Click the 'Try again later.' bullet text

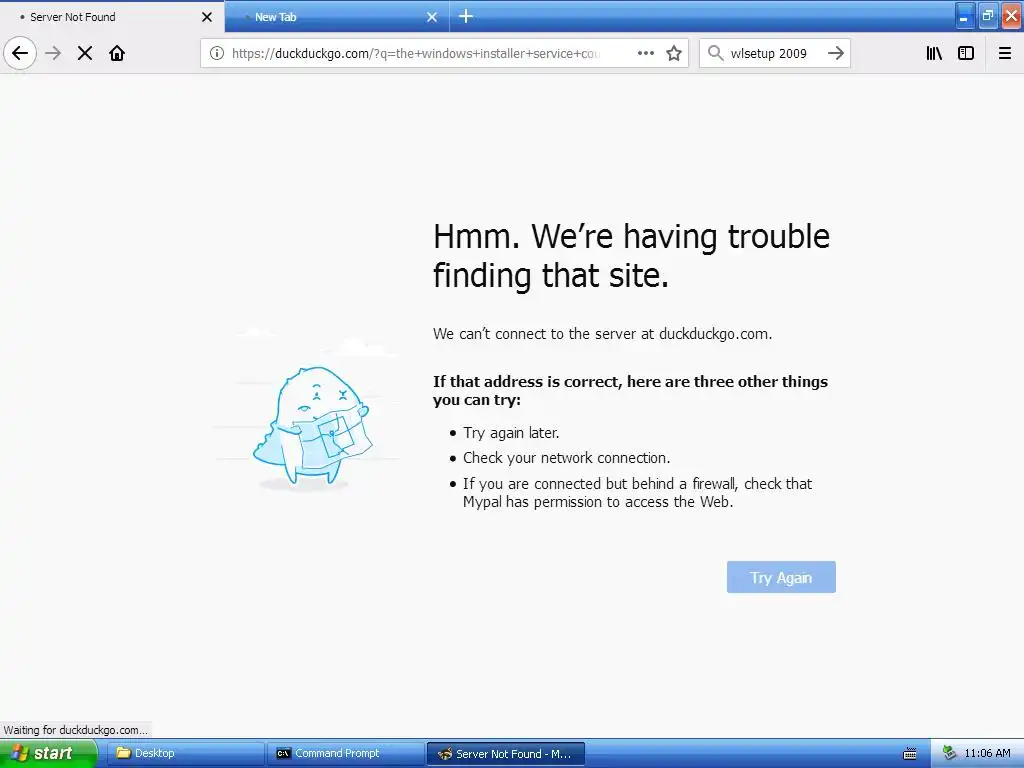click(511, 433)
